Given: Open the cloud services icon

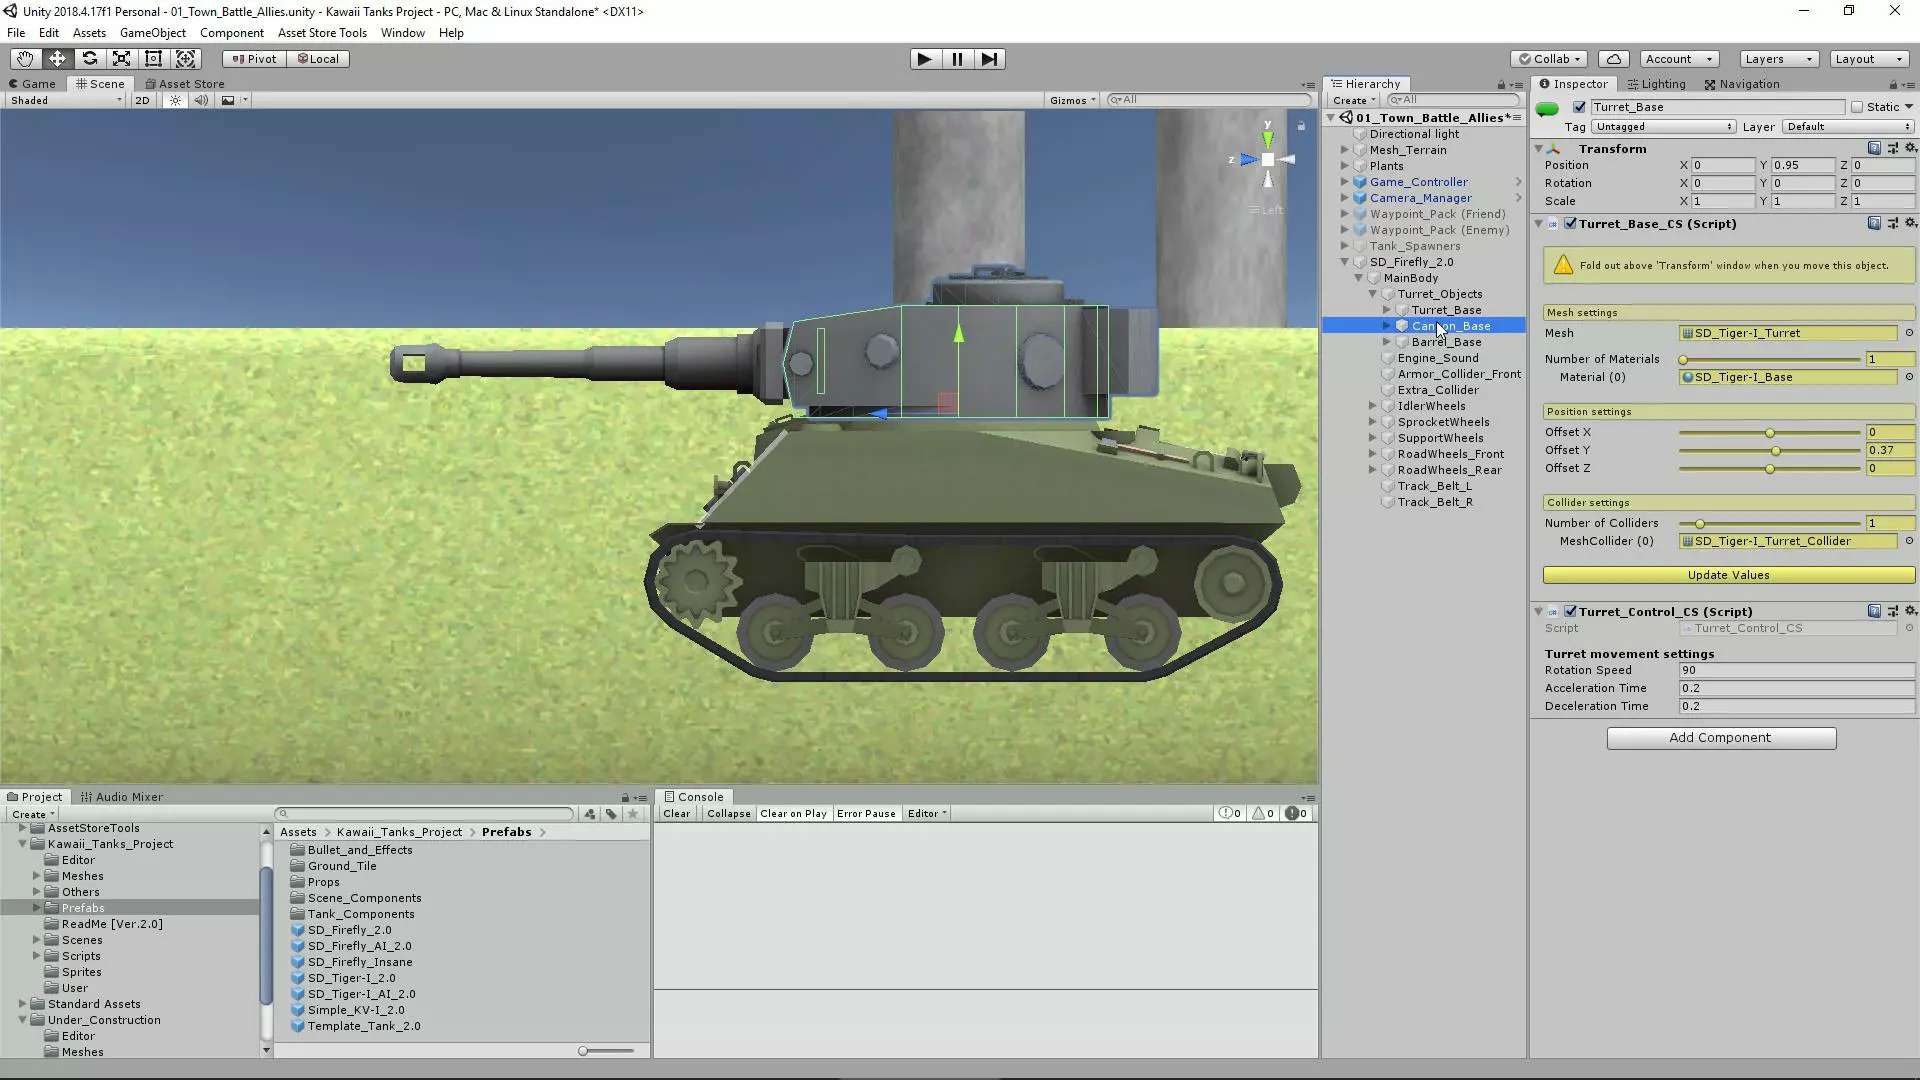Looking at the screenshot, I should click(x=1613, y=59).
